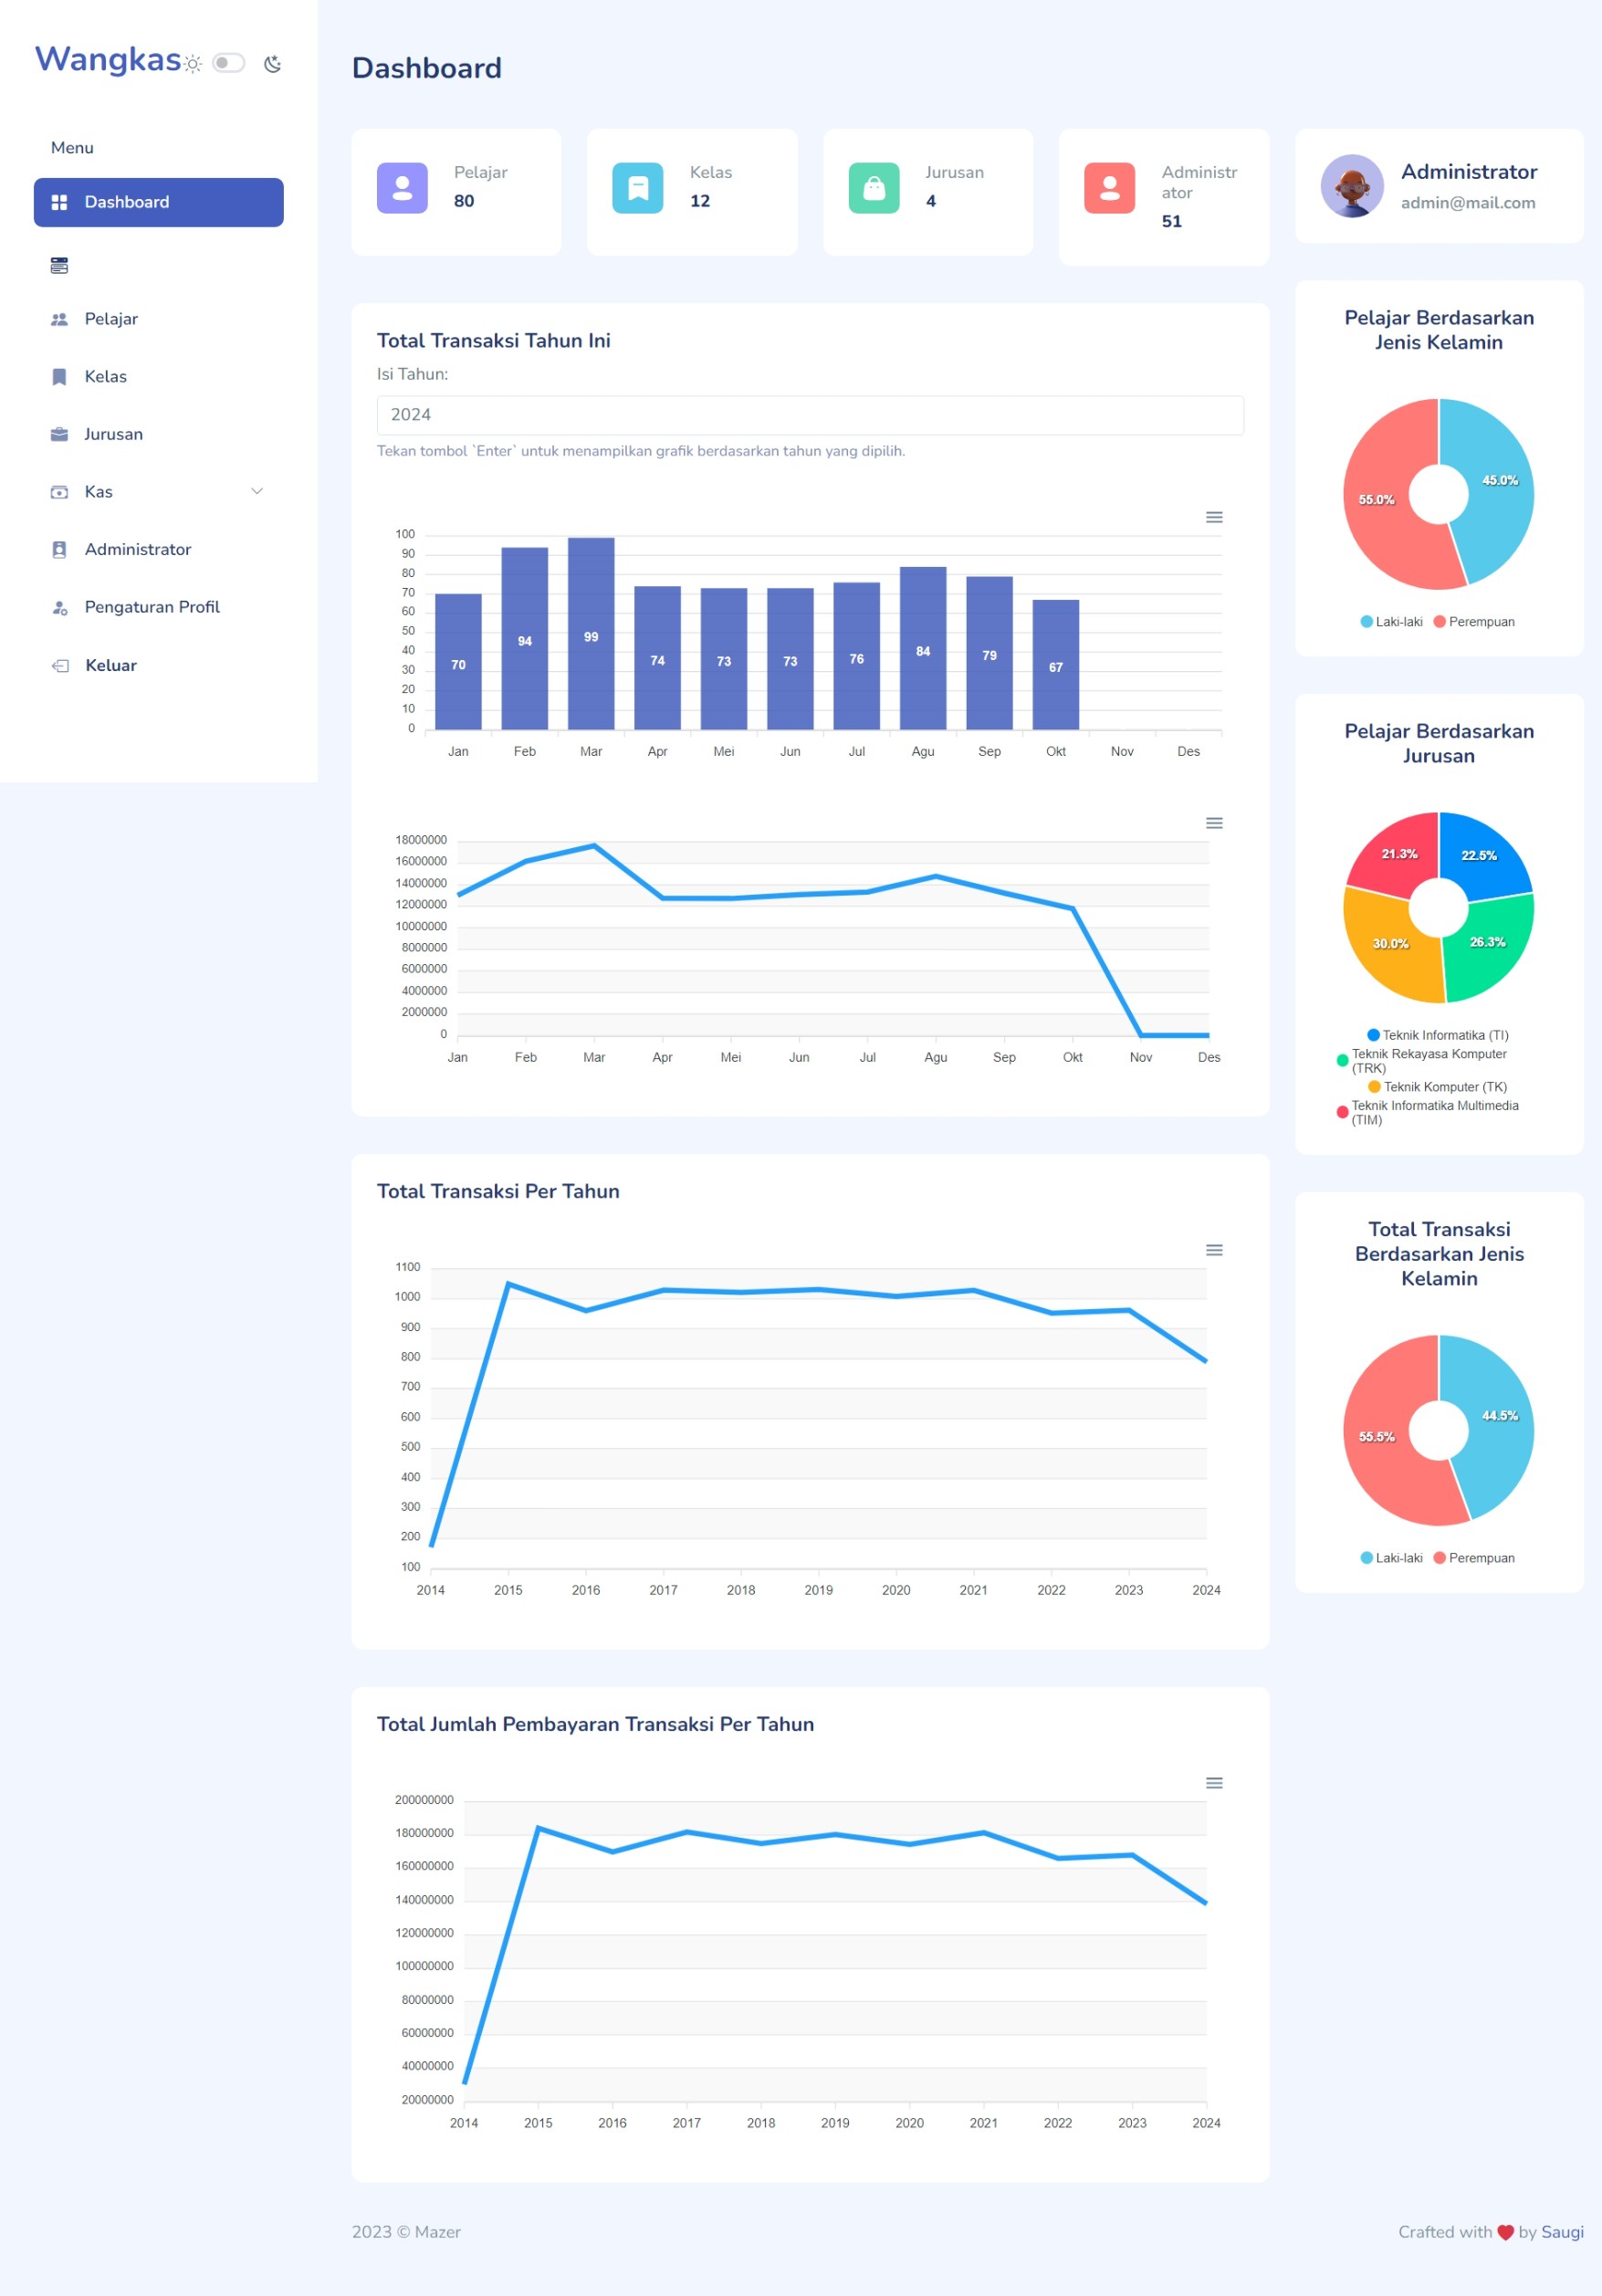Click the Jurusan count 4
This screenshot has height=2296, width=1602.
tap(931, 201)
